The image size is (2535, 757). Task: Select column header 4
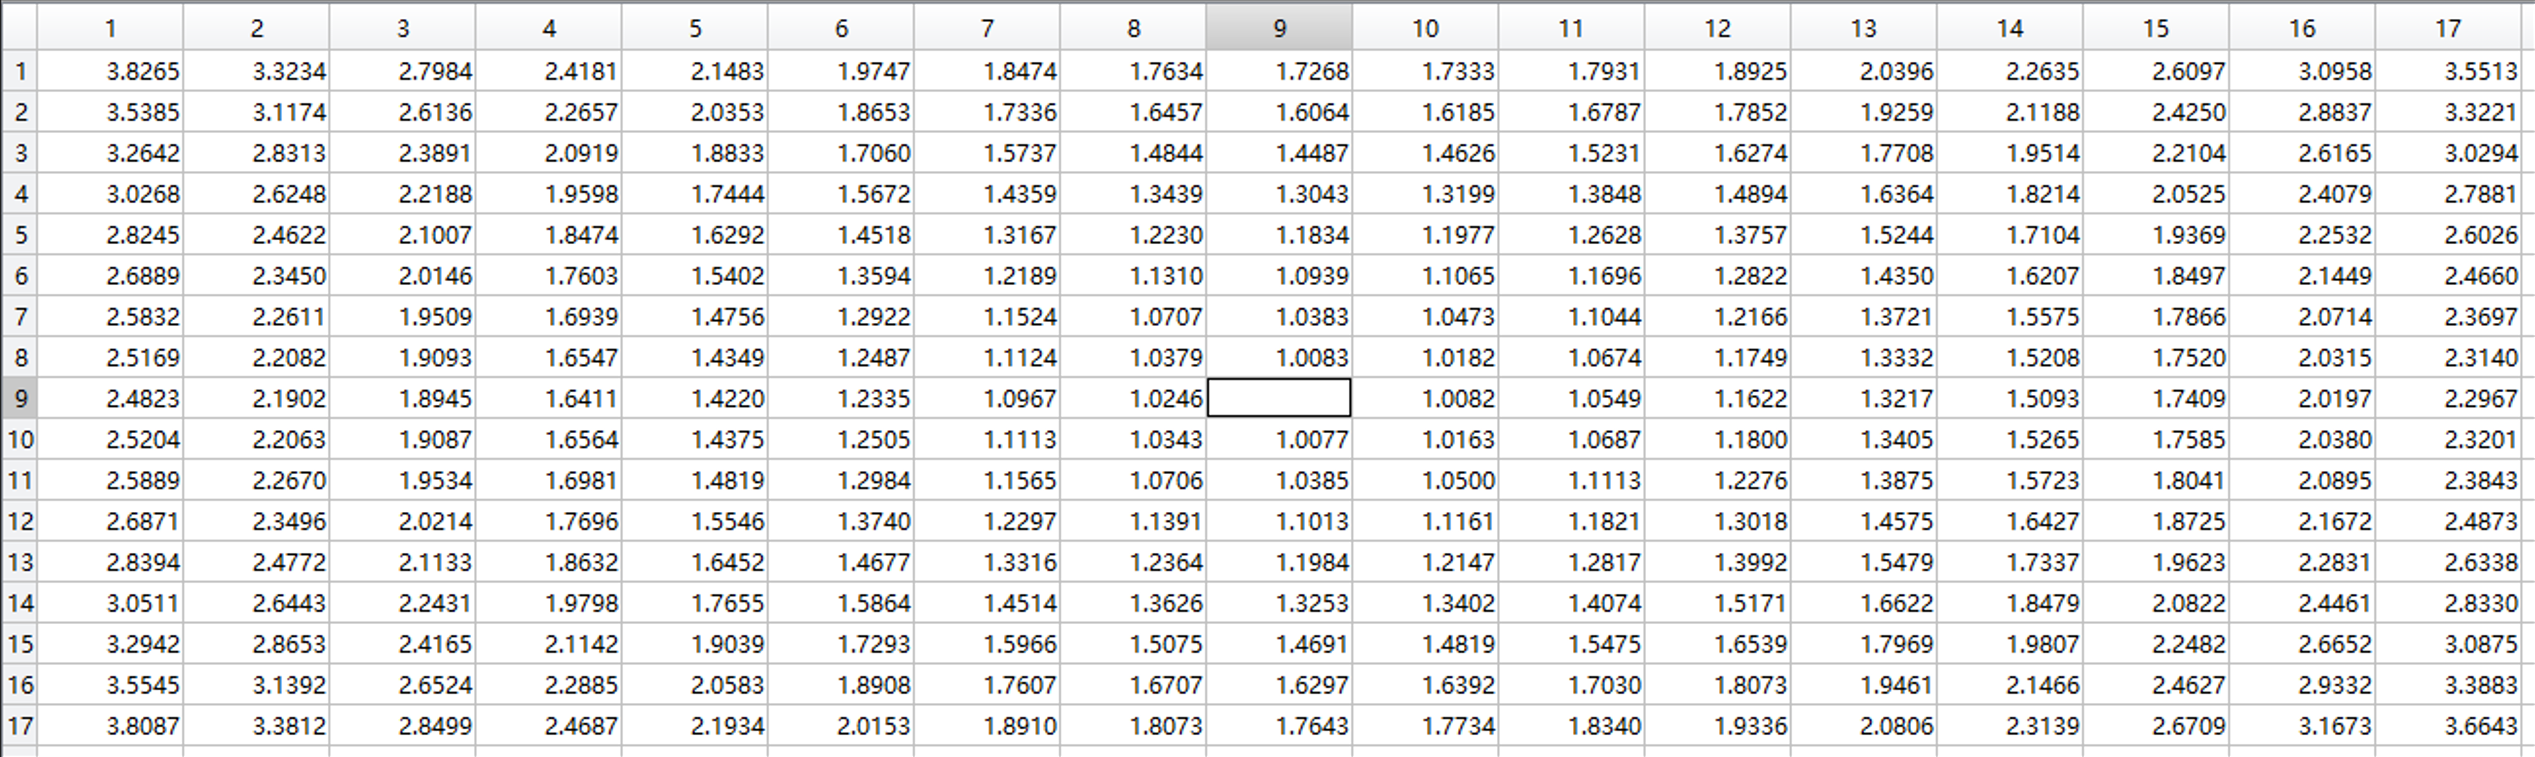(x=548, y=28)
